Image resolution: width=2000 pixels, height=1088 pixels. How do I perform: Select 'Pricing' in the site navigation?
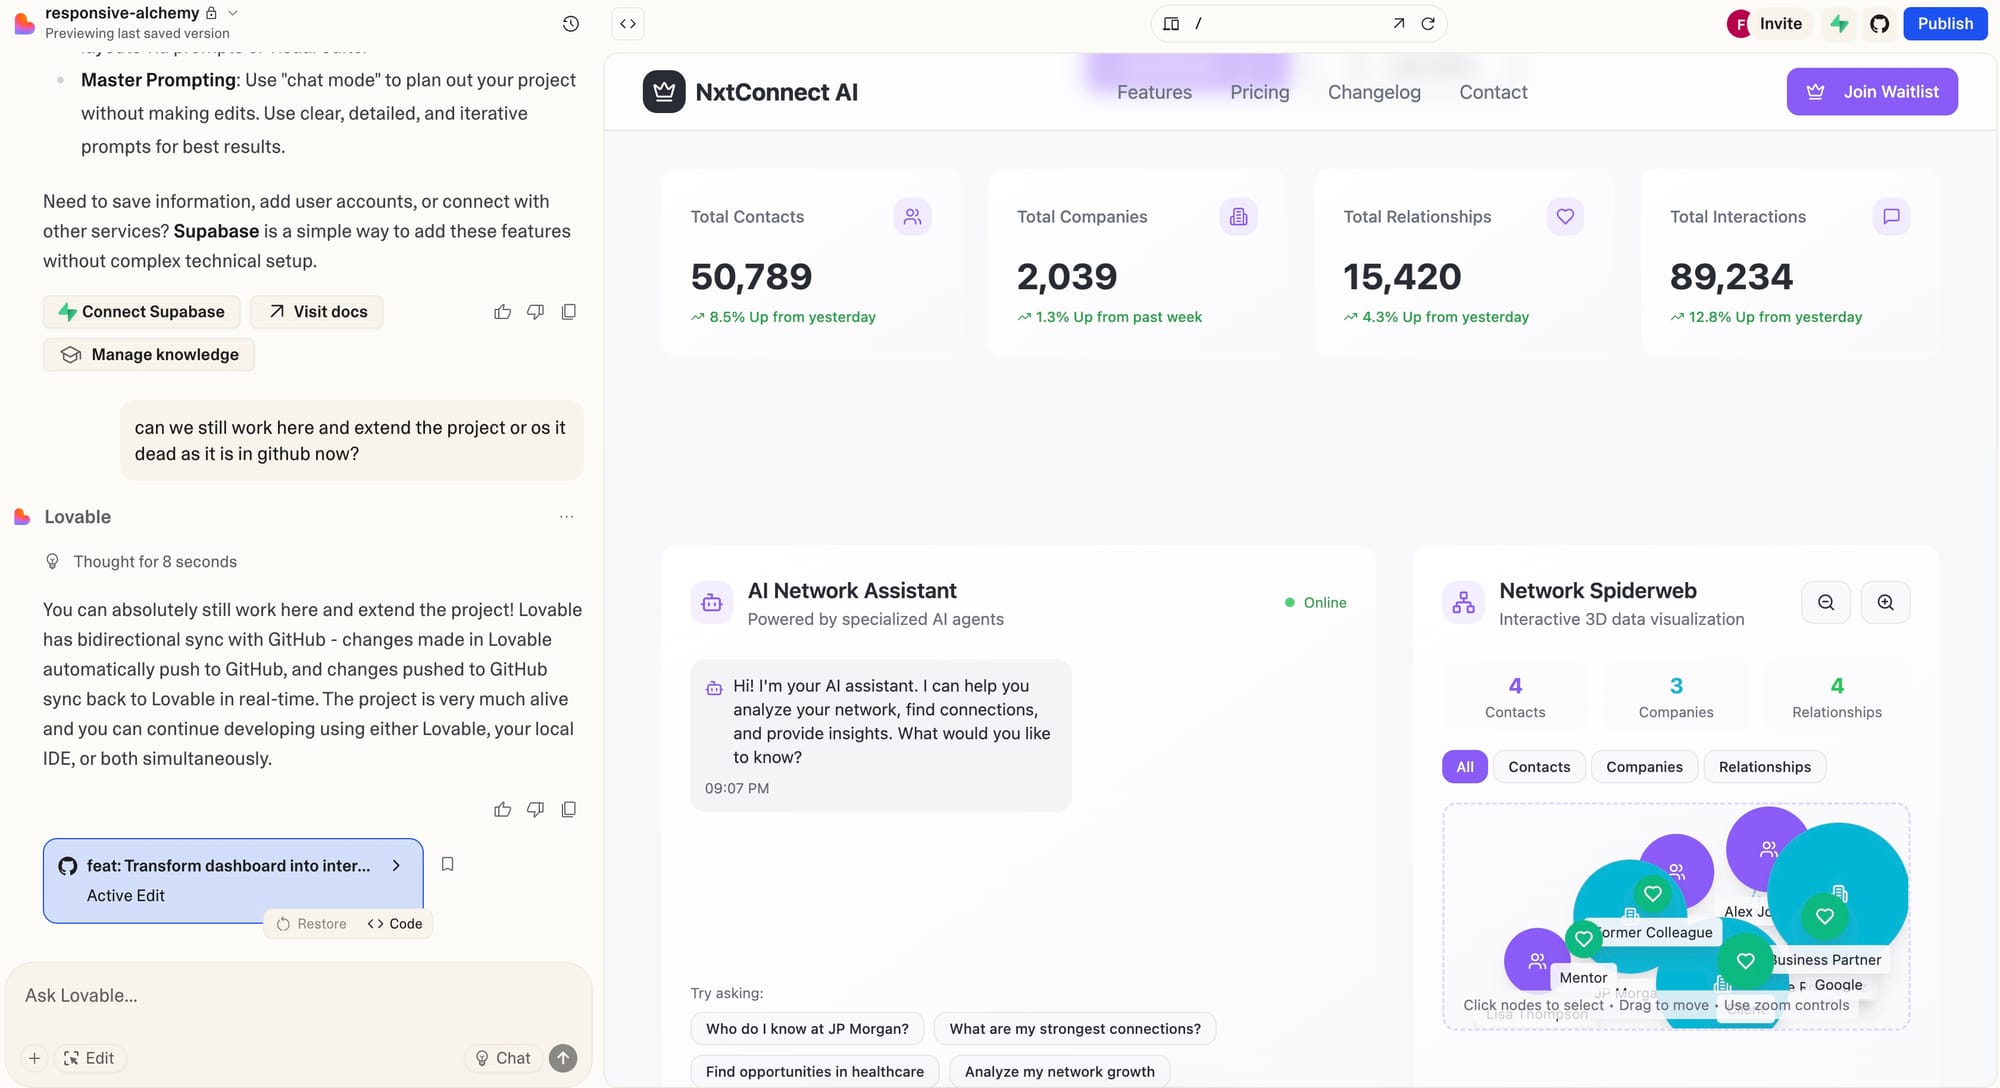[x=1259, y=92]
